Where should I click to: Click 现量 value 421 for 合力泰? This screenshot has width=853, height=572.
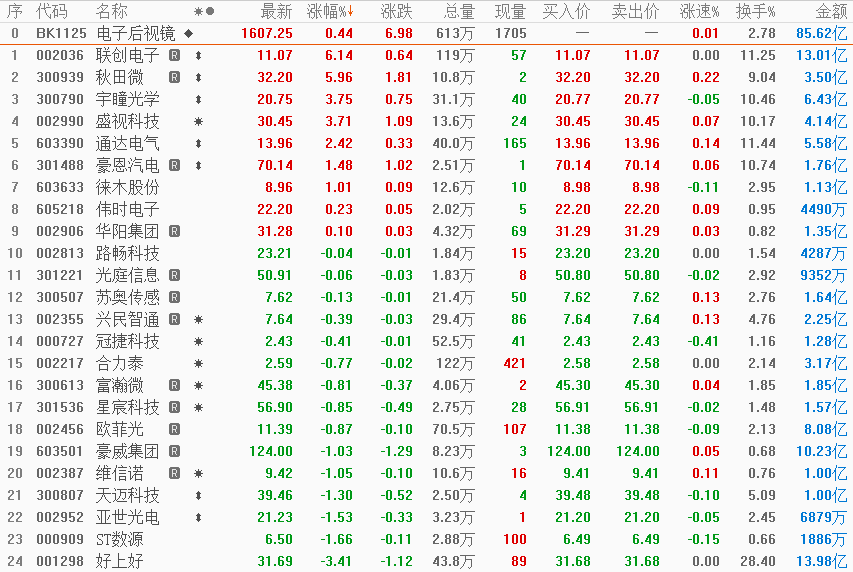515,363
